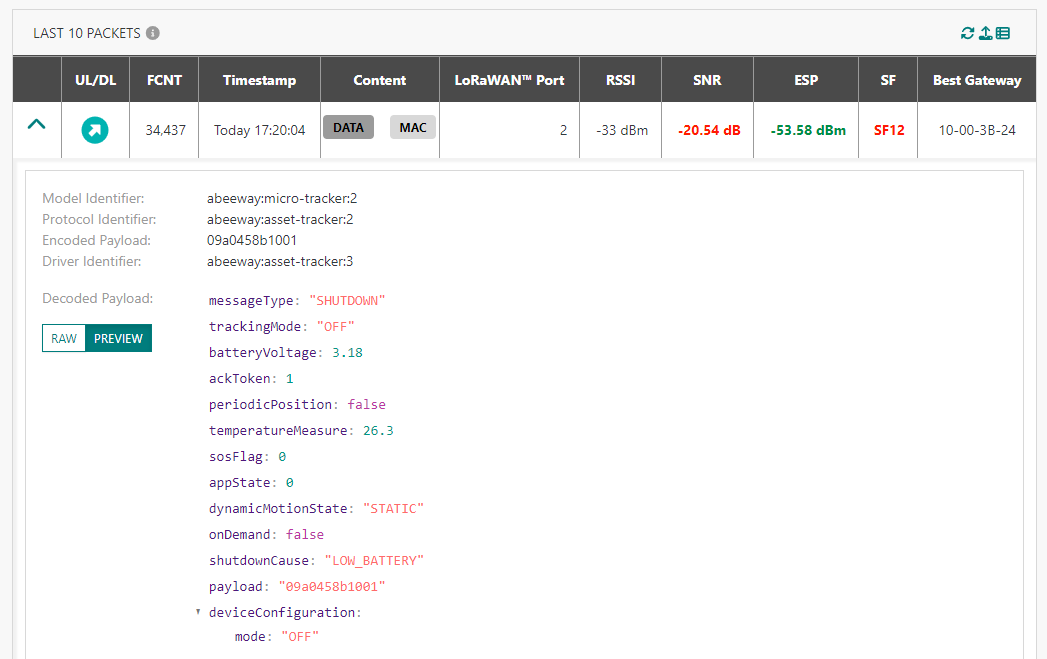1047x659 pixels.
Task: Click the Timestamp column header
Action: coord(259,80)
